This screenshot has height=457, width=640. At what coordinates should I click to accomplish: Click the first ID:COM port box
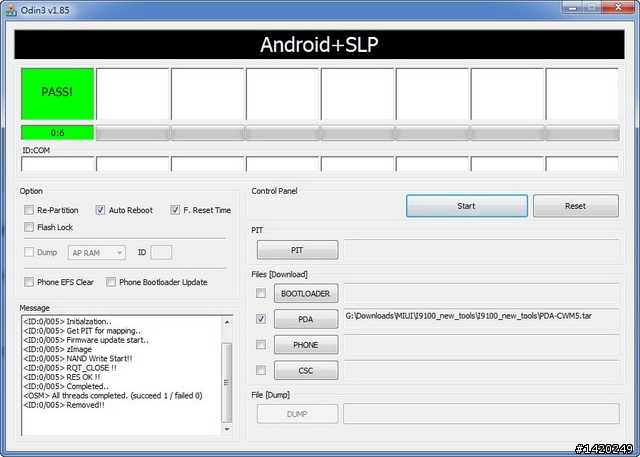(58, 164)
